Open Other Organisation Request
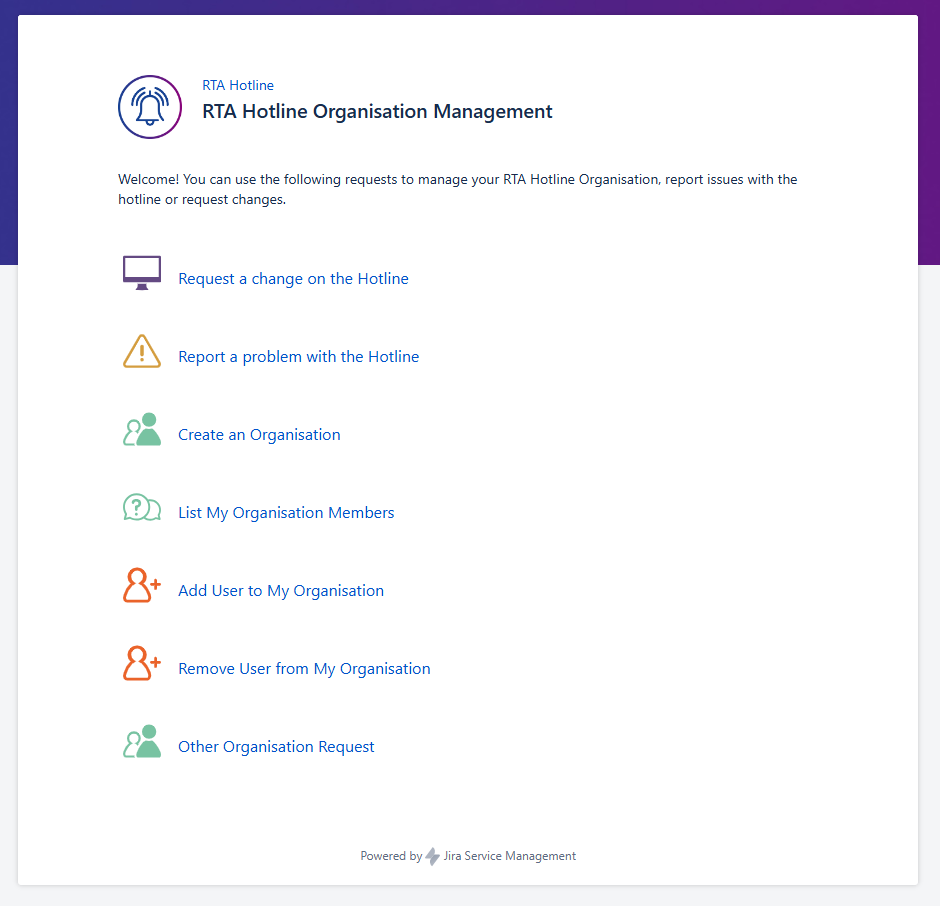Image resolution: width=940 pixels, height=906 pixels. (276, 747)
